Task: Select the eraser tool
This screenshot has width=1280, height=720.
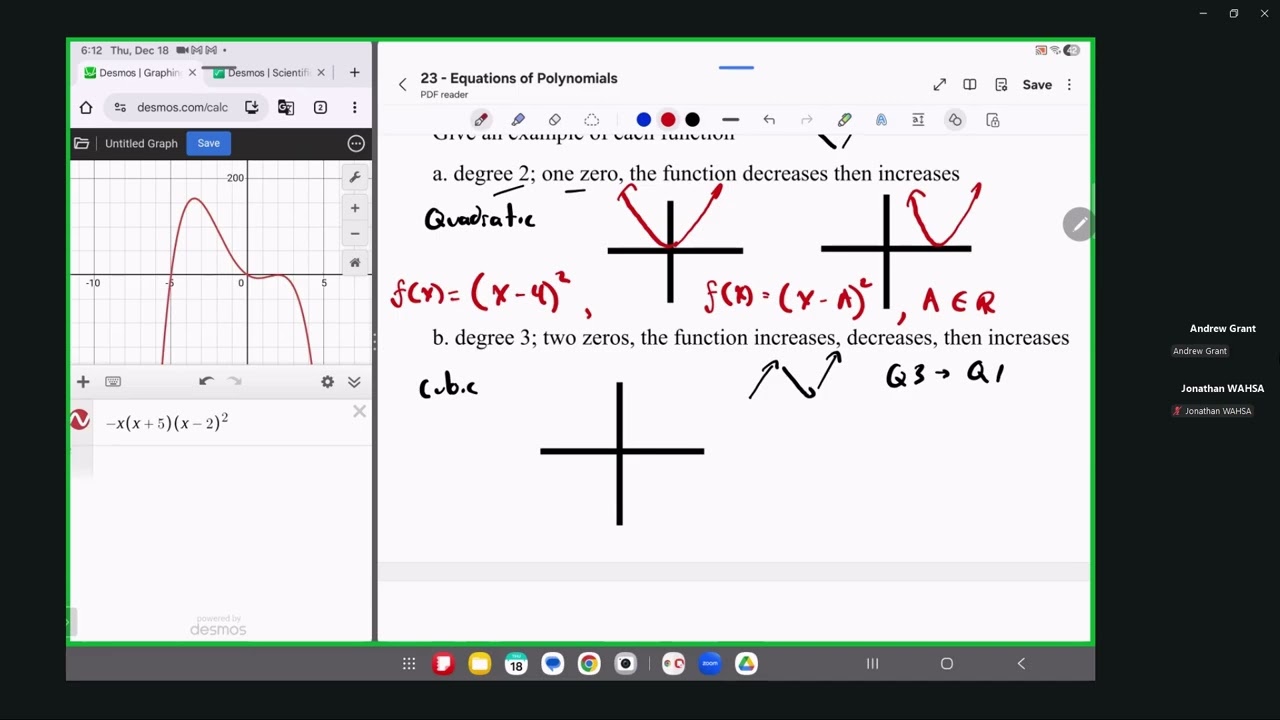Action: point(555,120)
